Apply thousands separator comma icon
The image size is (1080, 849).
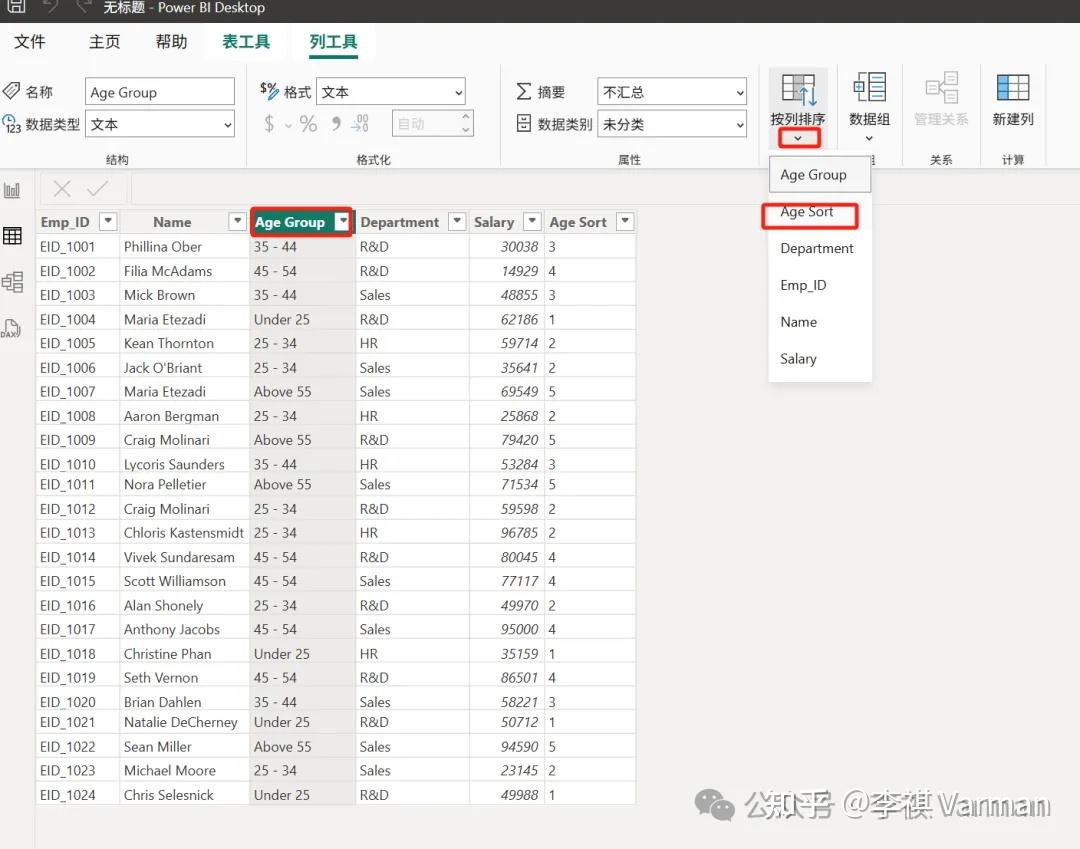coord(336,123)
